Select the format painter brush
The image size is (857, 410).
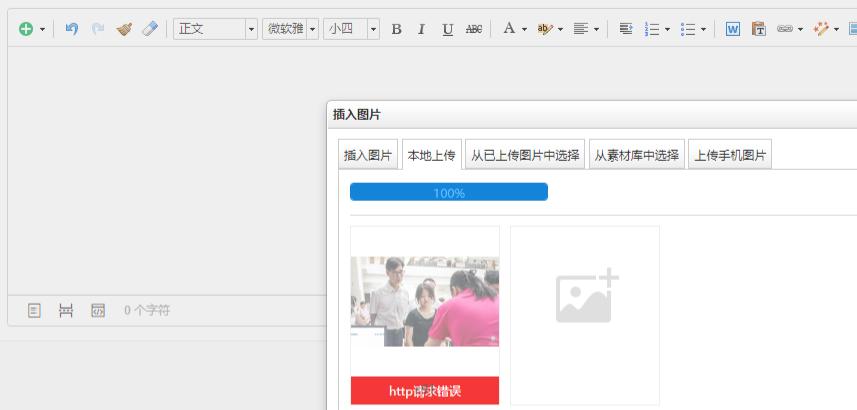(x=124, y=29)
